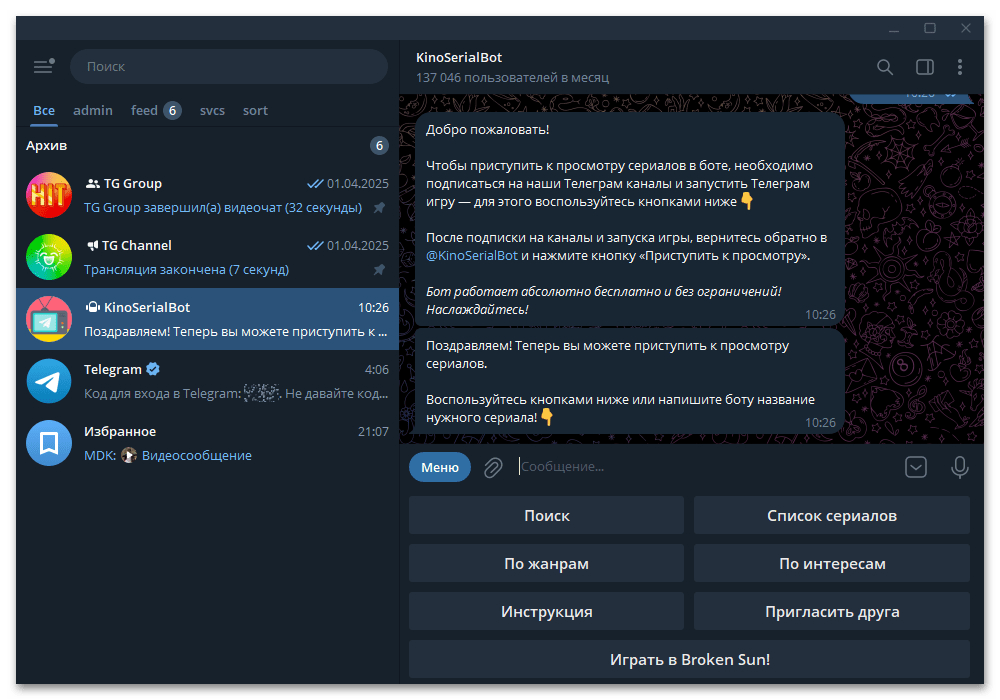Choose Список сериалов button

point(832,515)
